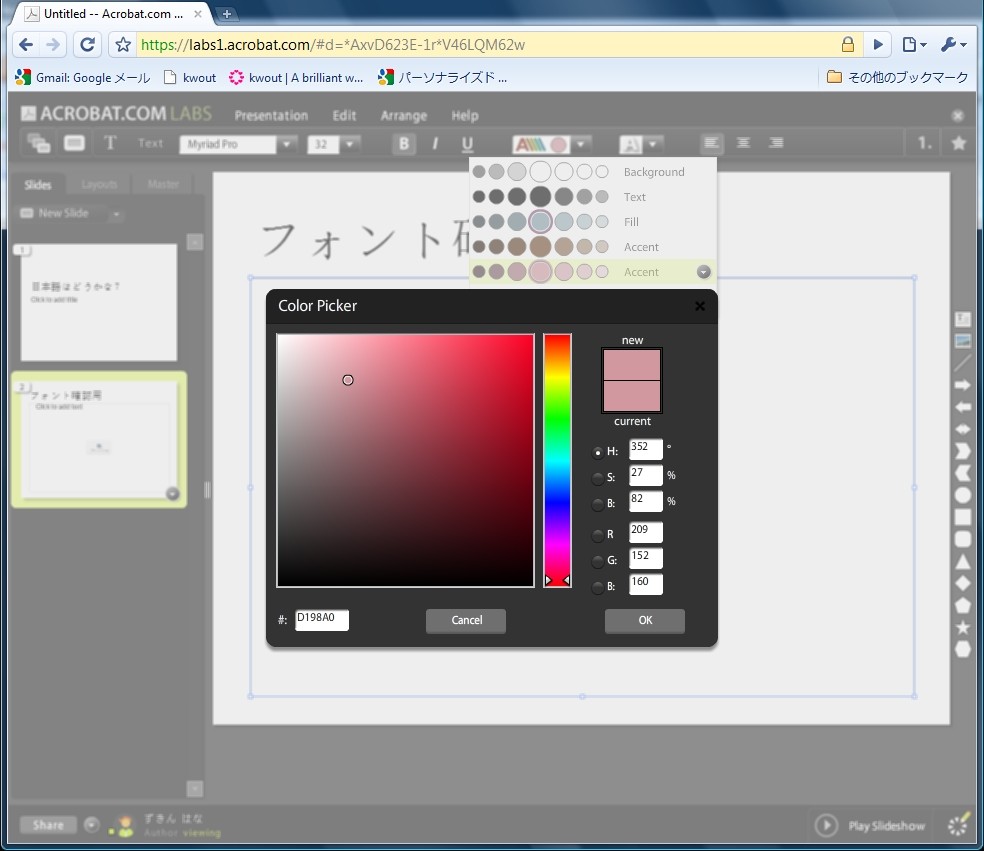The image size is (984, 851).
Task: Insert a star shape from the right sidebar
Action: [961, 627]
